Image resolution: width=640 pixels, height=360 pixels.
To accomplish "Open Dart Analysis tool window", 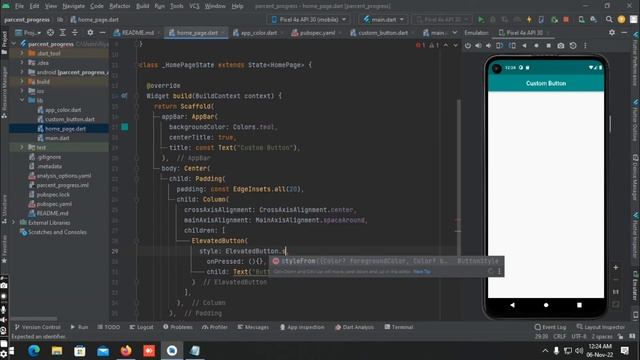I will coord(354,327).
